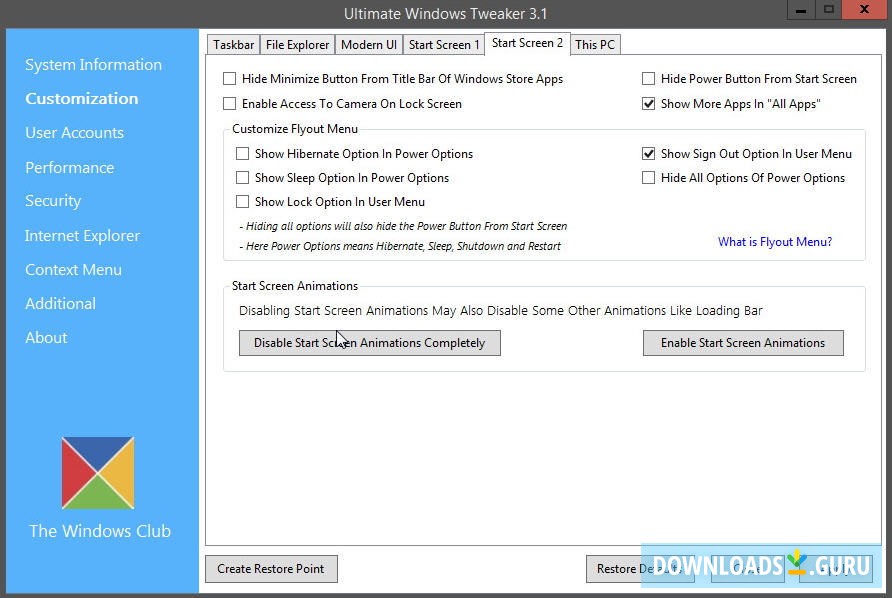
Task: Open the Security section
Action: coord(53,200)
